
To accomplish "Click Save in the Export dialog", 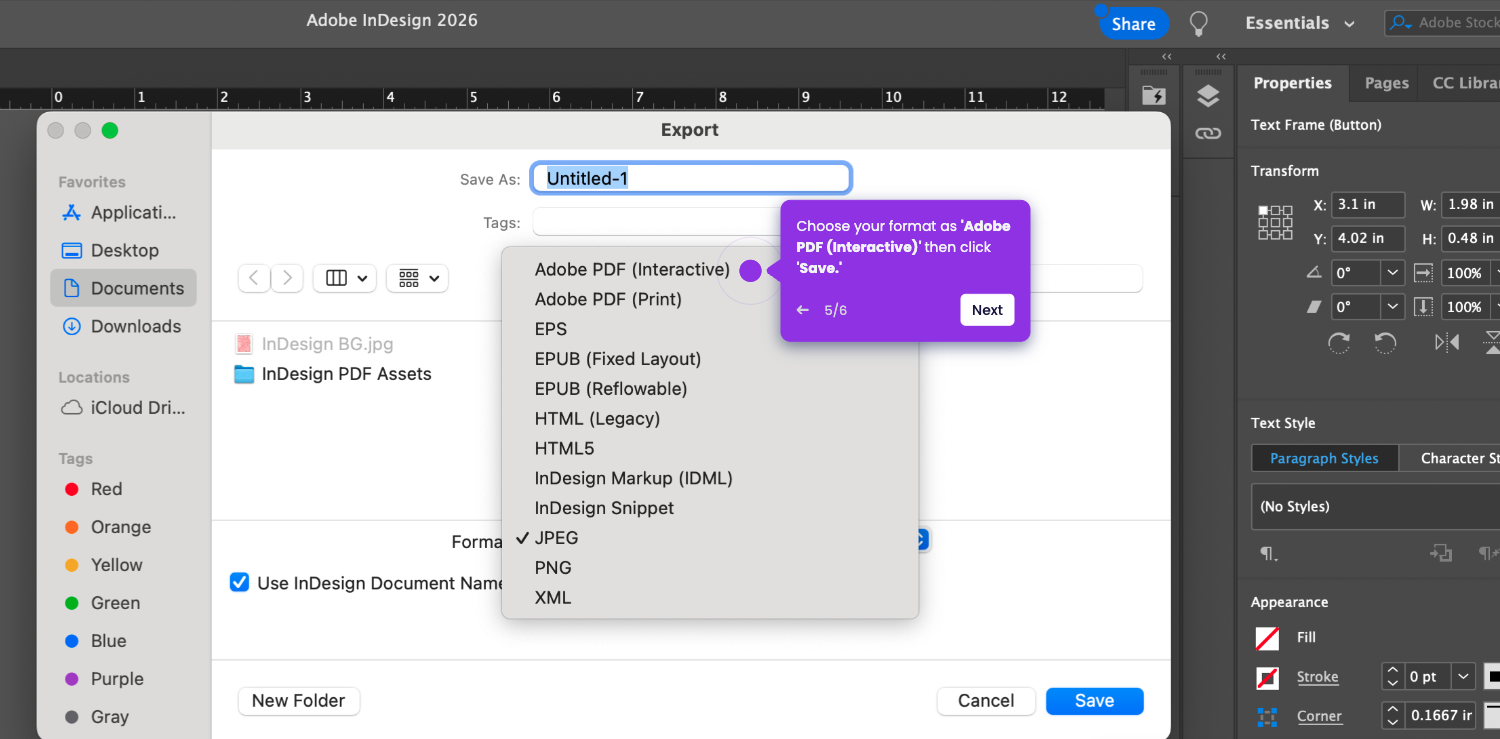I will [x=1094, y=701].
